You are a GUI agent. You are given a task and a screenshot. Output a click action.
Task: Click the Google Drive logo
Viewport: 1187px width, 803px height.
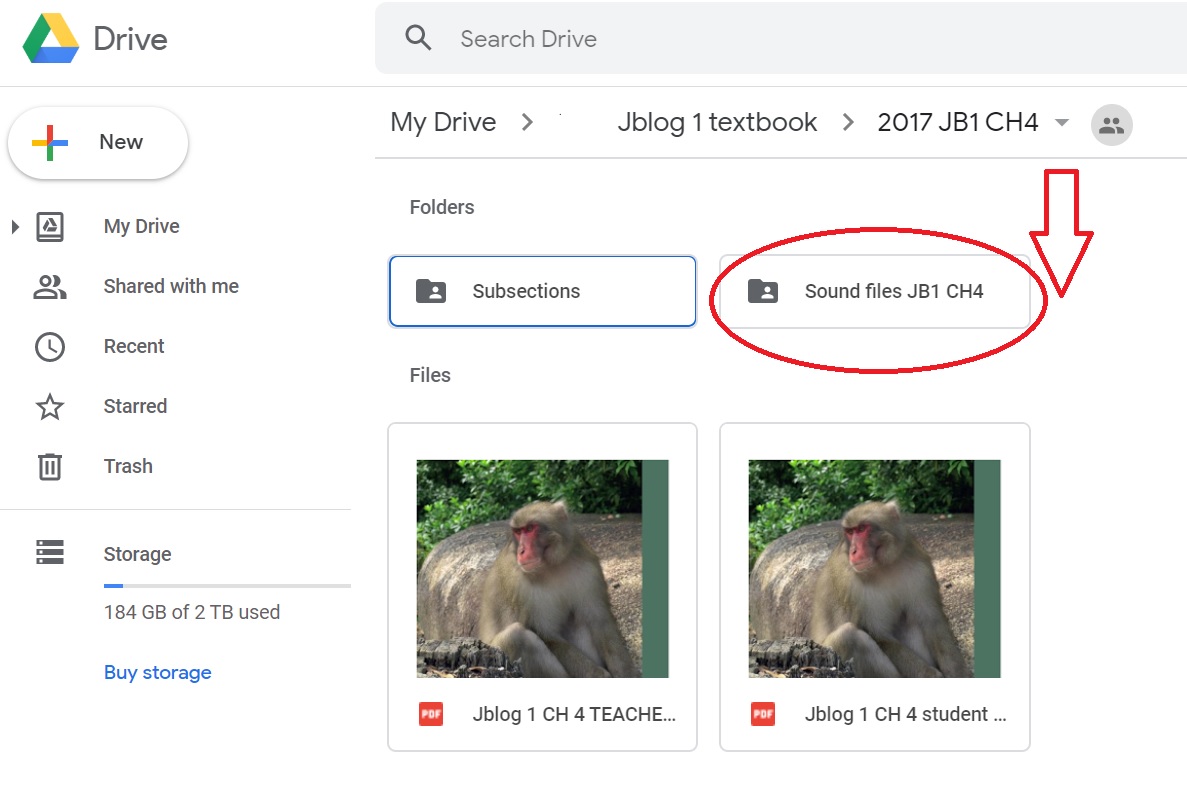point(51,39)
